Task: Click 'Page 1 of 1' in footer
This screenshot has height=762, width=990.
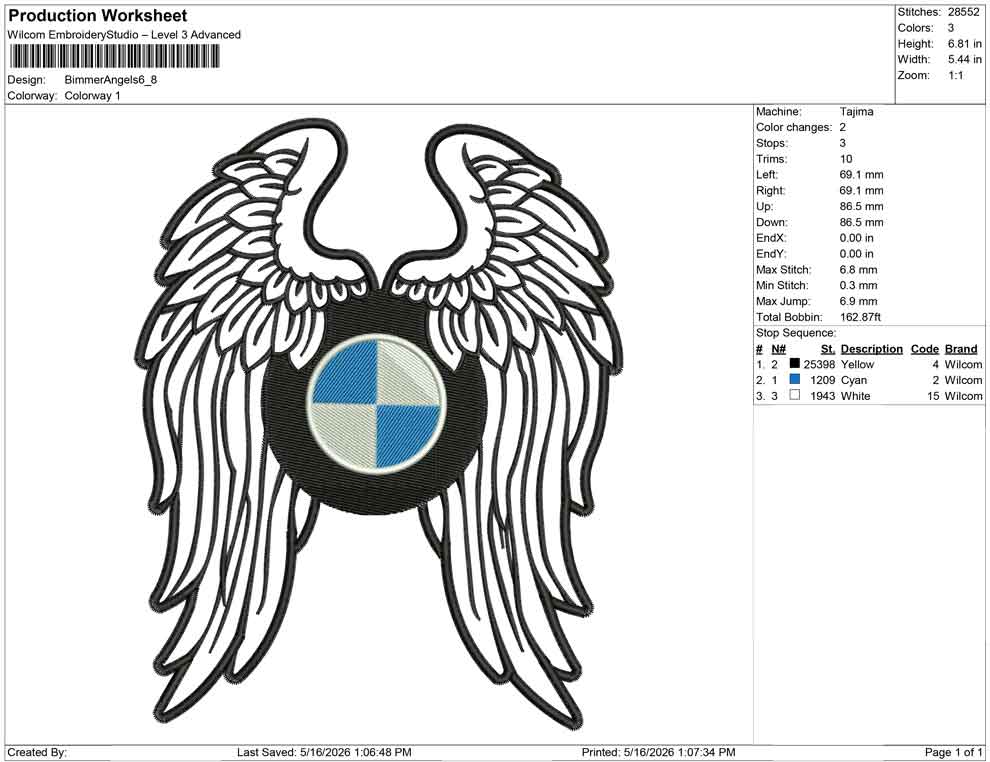Action: point(953,753)
